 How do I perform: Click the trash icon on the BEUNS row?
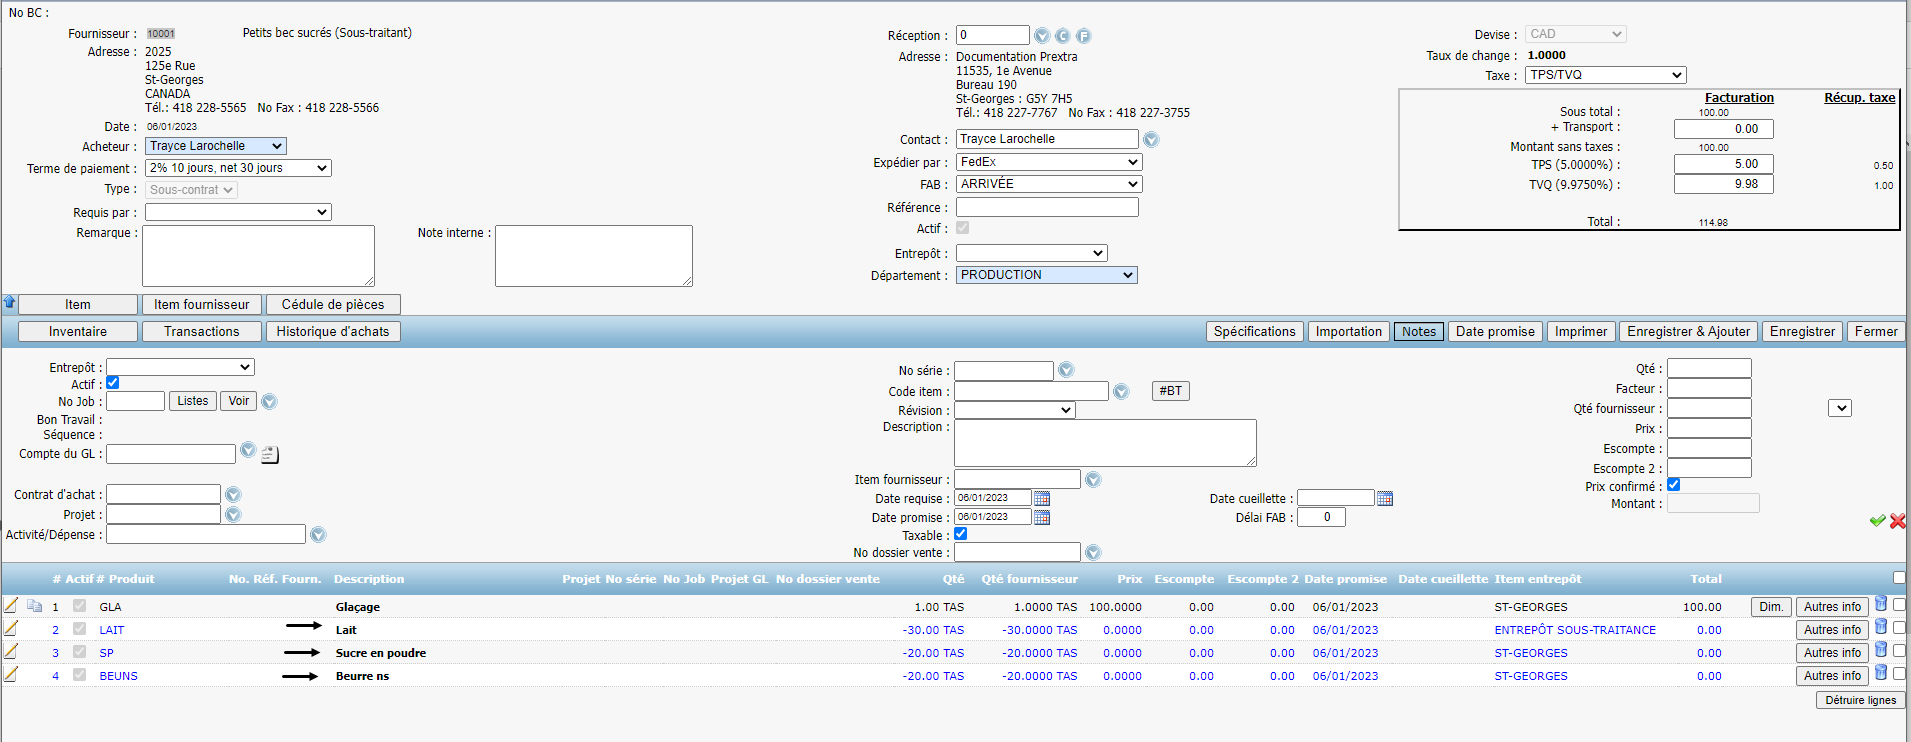(1880, 673)
